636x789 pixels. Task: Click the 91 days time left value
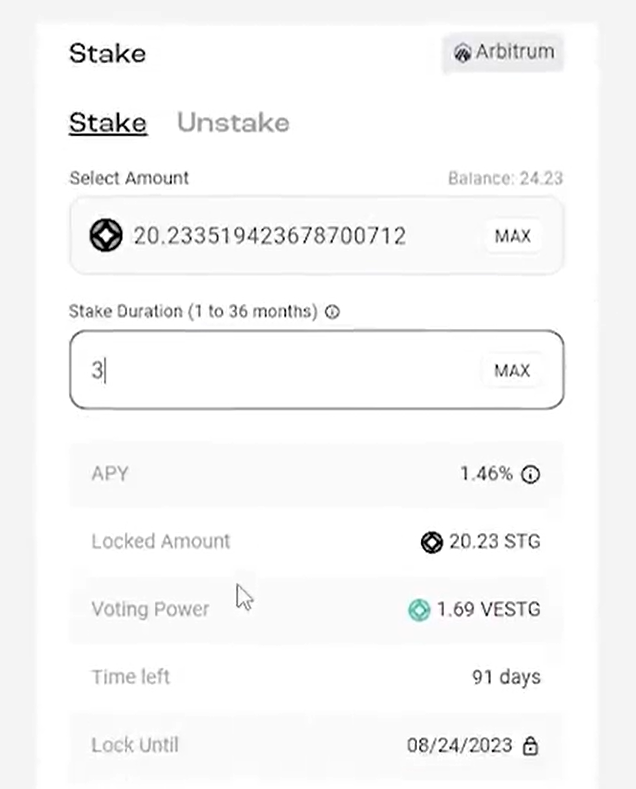coord(506,677)
